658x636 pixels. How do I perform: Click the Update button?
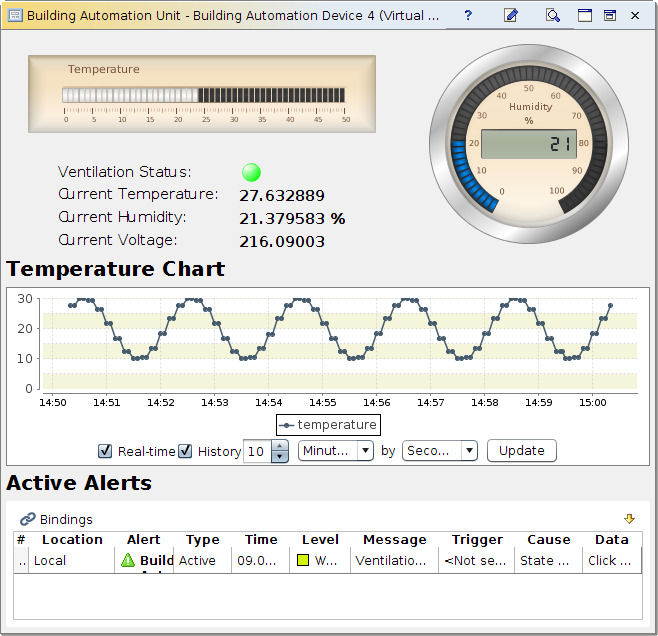522,451
